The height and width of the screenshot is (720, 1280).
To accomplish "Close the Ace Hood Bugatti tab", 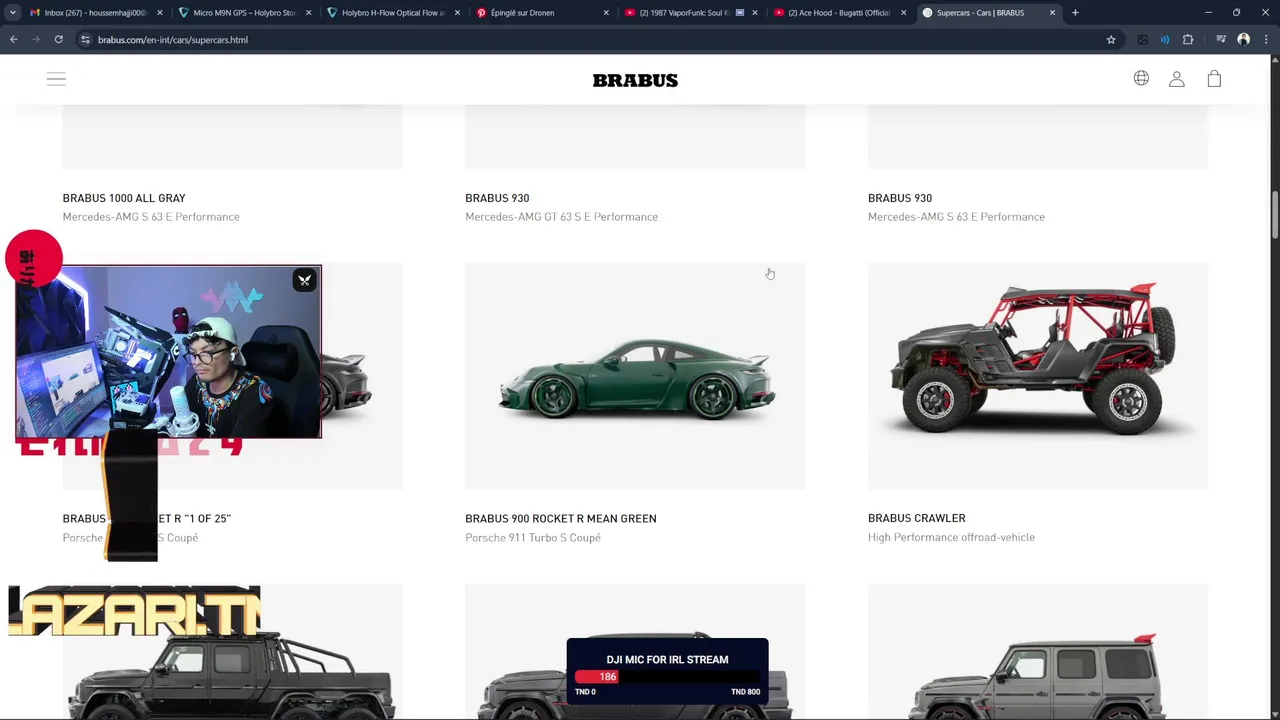I will 904,13.
